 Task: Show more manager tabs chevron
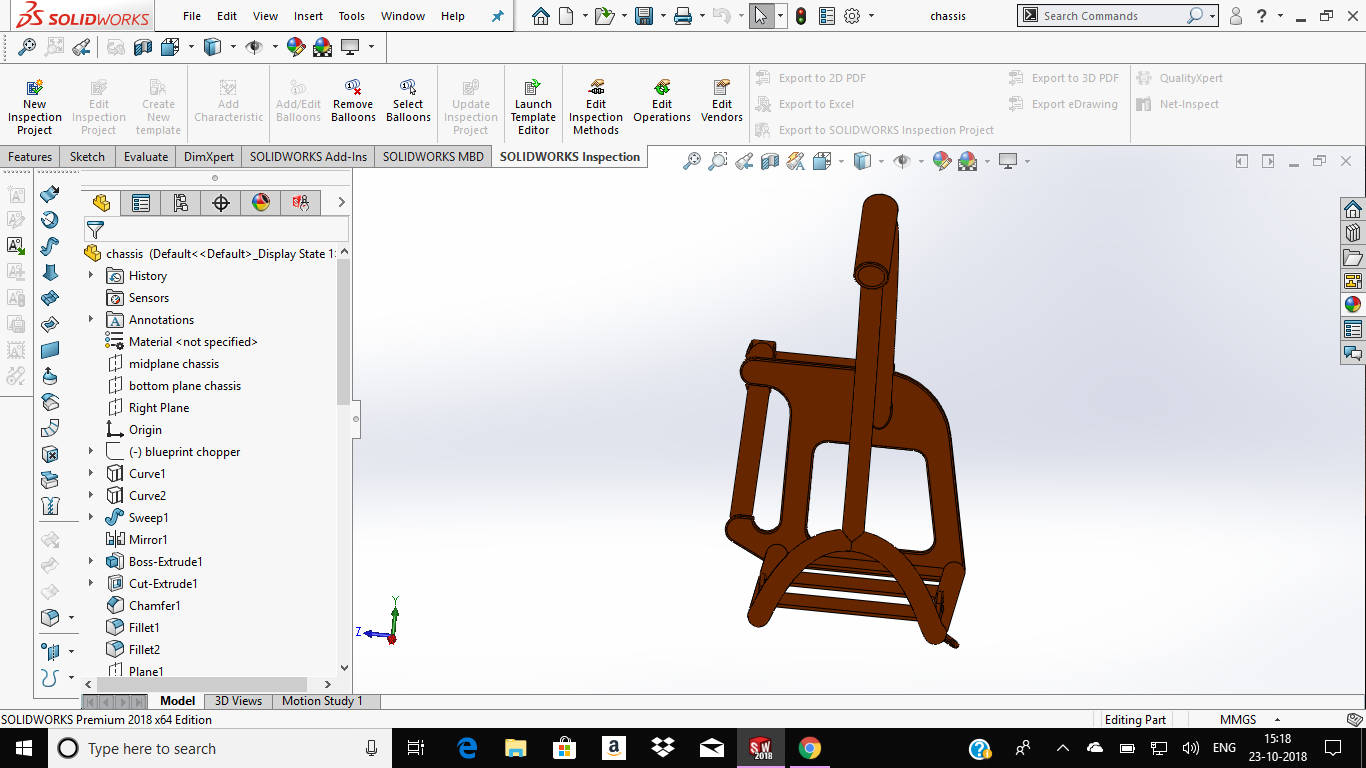341,203
